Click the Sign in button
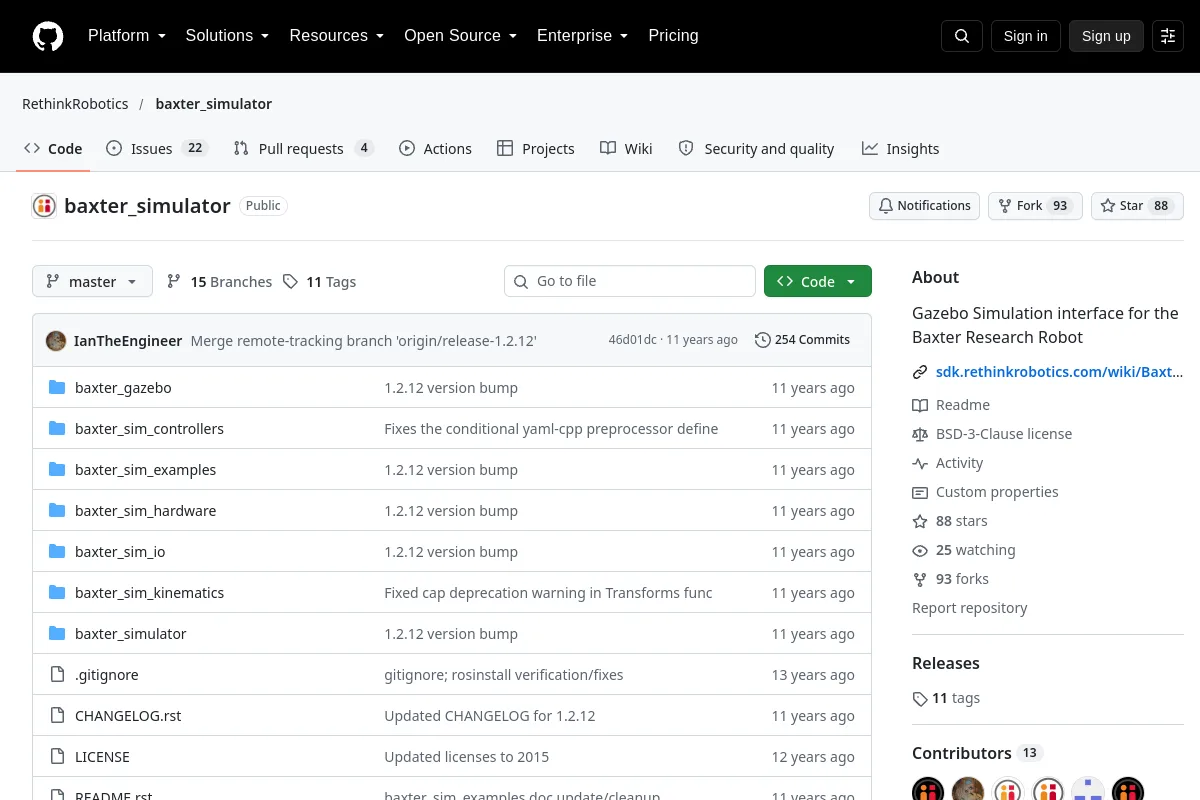This screenshot has height=800, width=1200. pos(1026,36)
